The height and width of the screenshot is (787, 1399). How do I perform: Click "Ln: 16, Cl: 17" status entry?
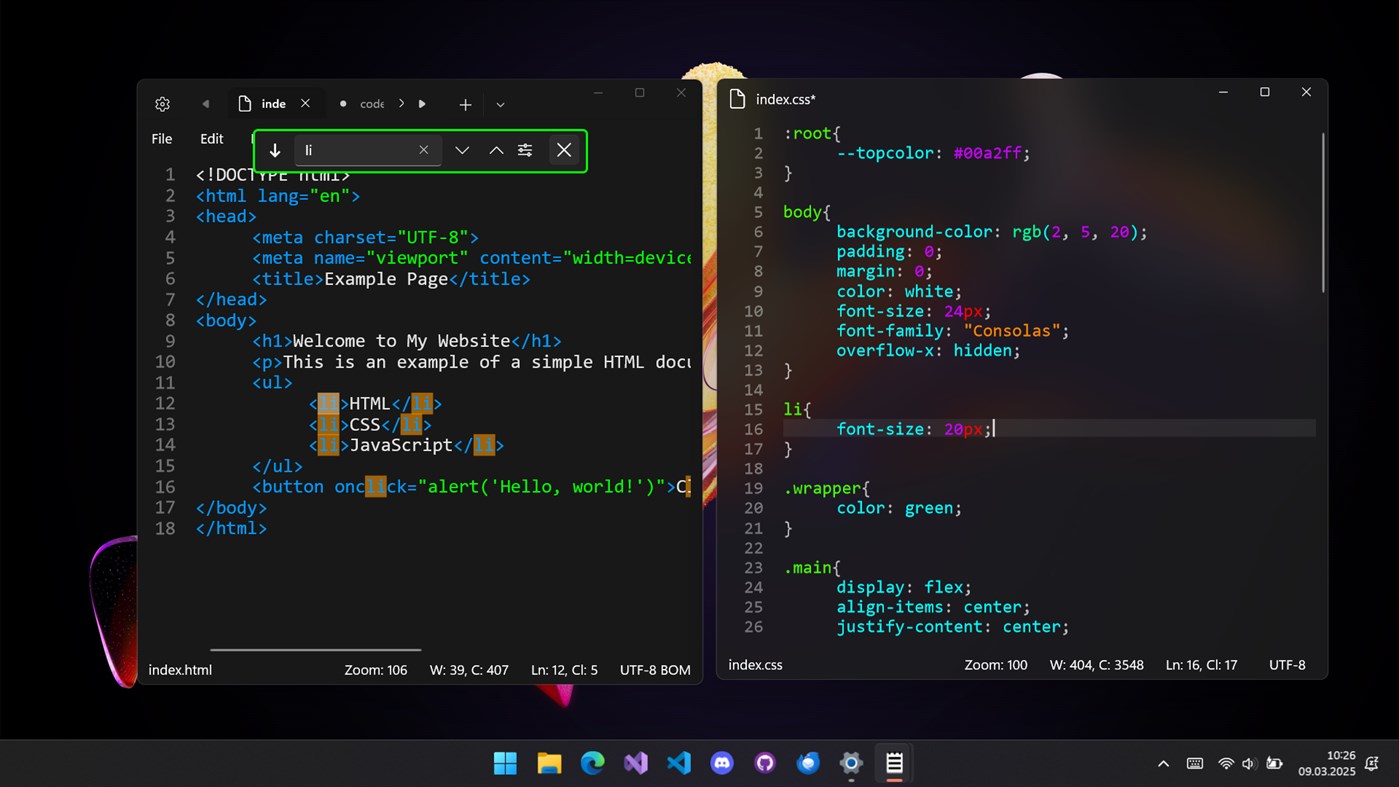(x=1202, y=665)
